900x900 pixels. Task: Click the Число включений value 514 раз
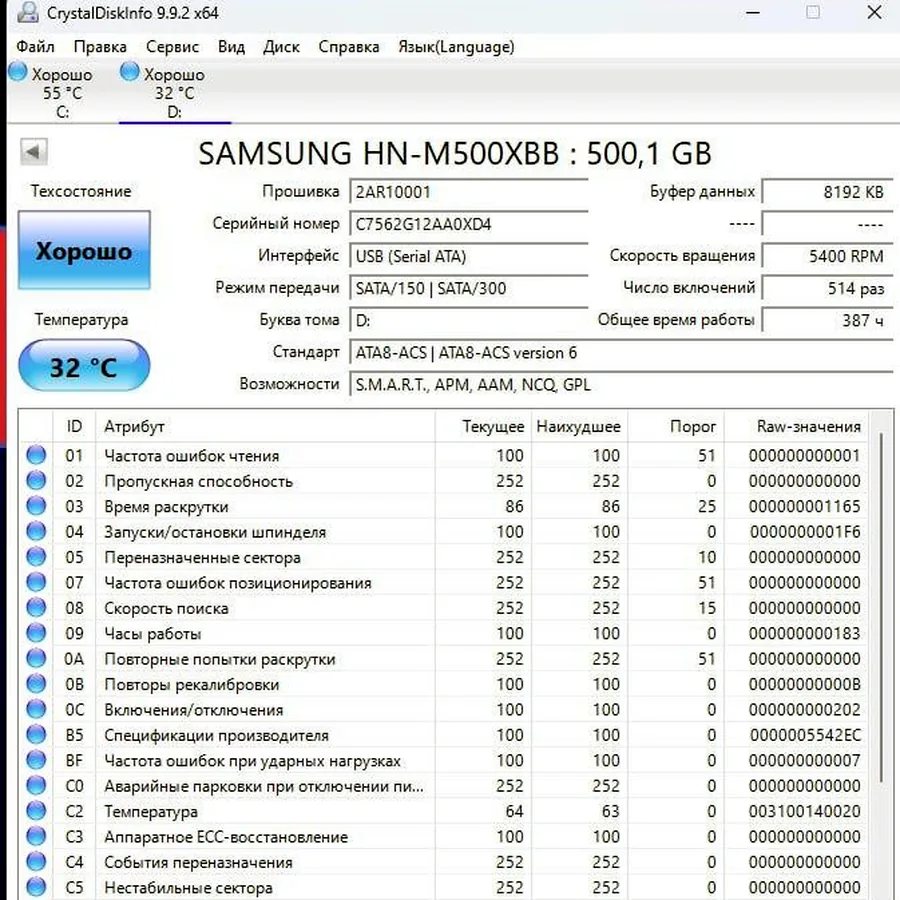827,288
